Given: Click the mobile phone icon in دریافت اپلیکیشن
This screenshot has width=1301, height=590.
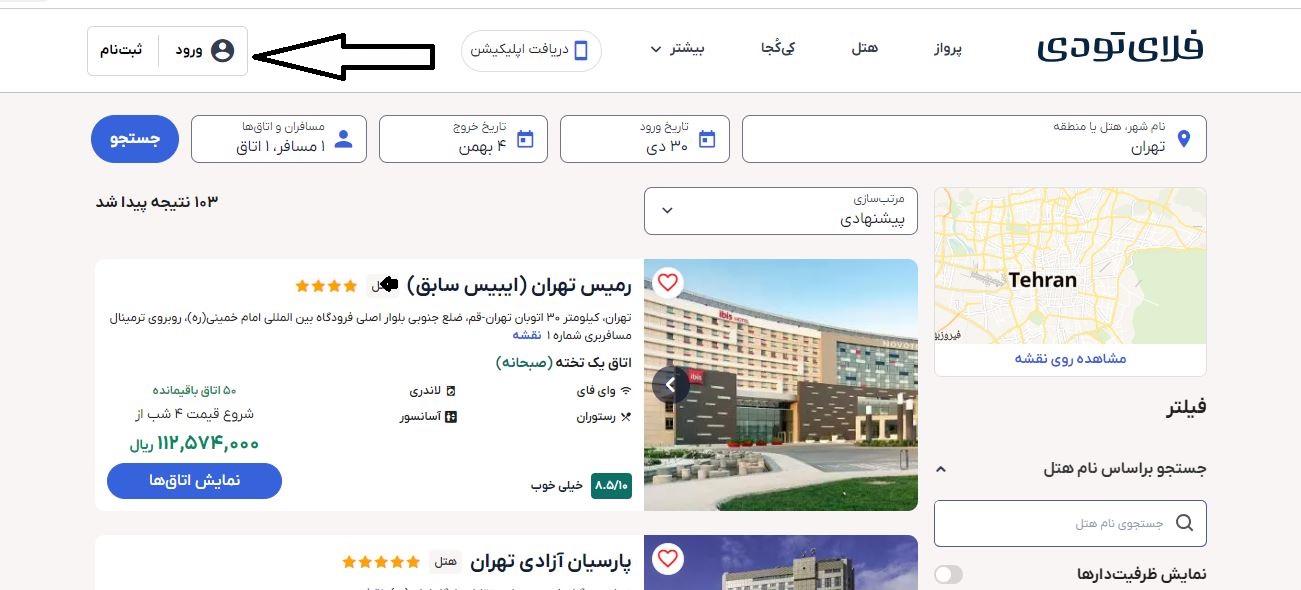Looking at the screenshot, I should (581, 51).
